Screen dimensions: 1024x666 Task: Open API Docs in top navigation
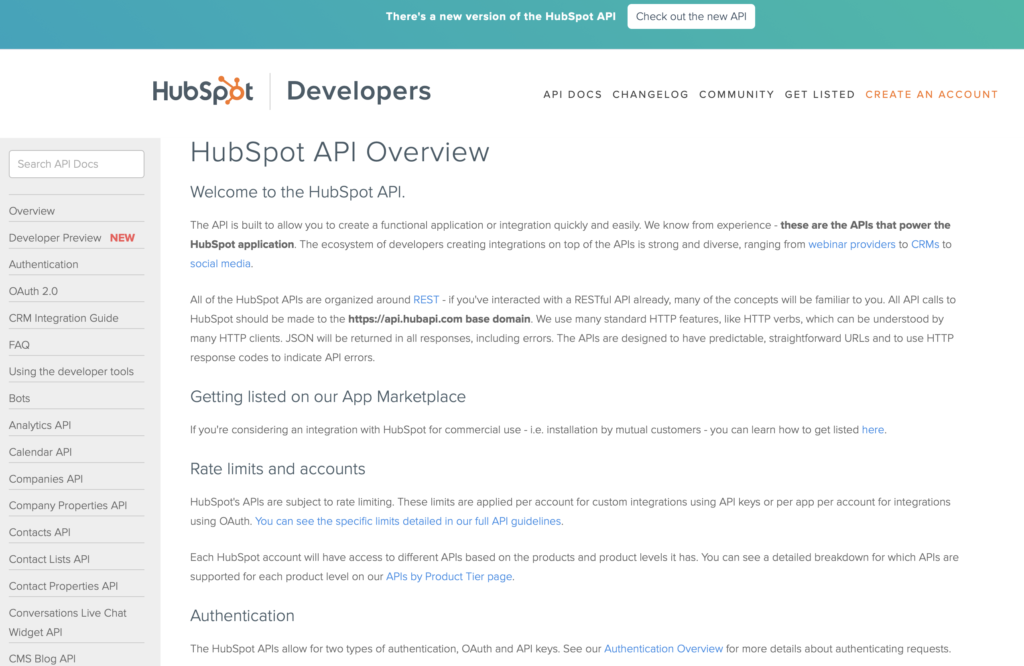pos(573,95)
